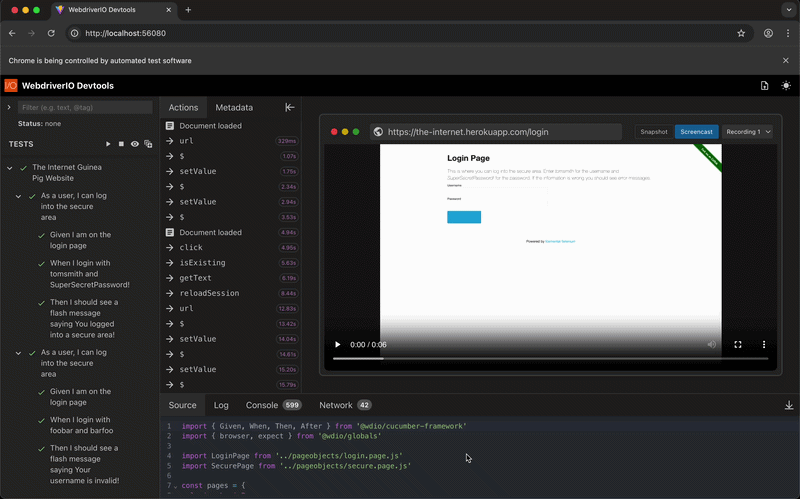View site information icon in address bar
This screenshot has height=499, width=800.
[74, 33]
